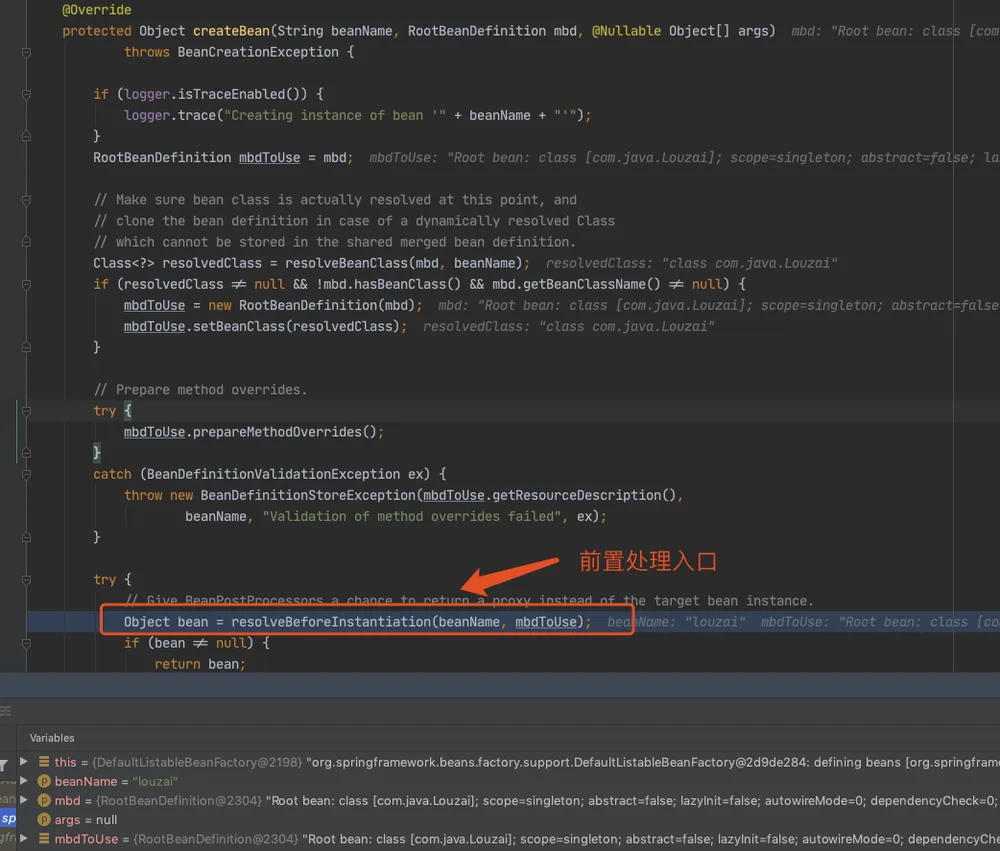The height and width of the screenshot is (851, 1000).
Task: Collapse the 'try {' block before prepareMethodOverrides
Action: pyautogui.click(x=26, y=411)
